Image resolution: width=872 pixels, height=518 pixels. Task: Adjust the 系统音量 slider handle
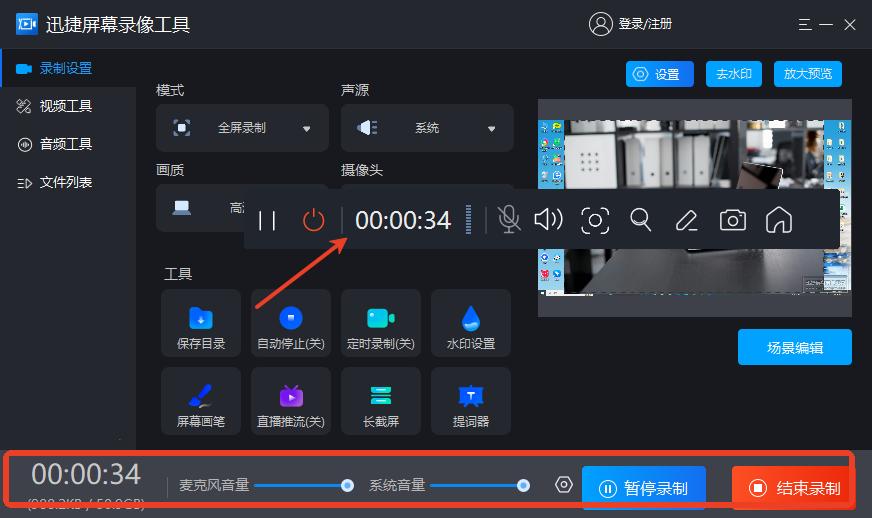523,486
